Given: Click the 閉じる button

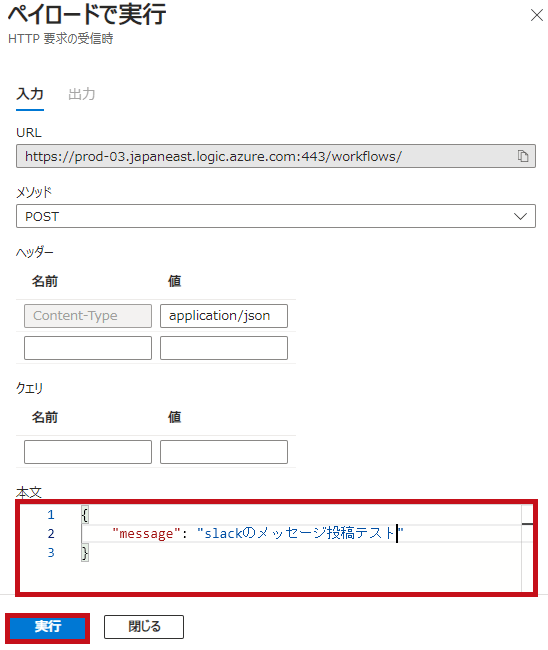Looking at the screenshot, I should click(x=144, y=627).
